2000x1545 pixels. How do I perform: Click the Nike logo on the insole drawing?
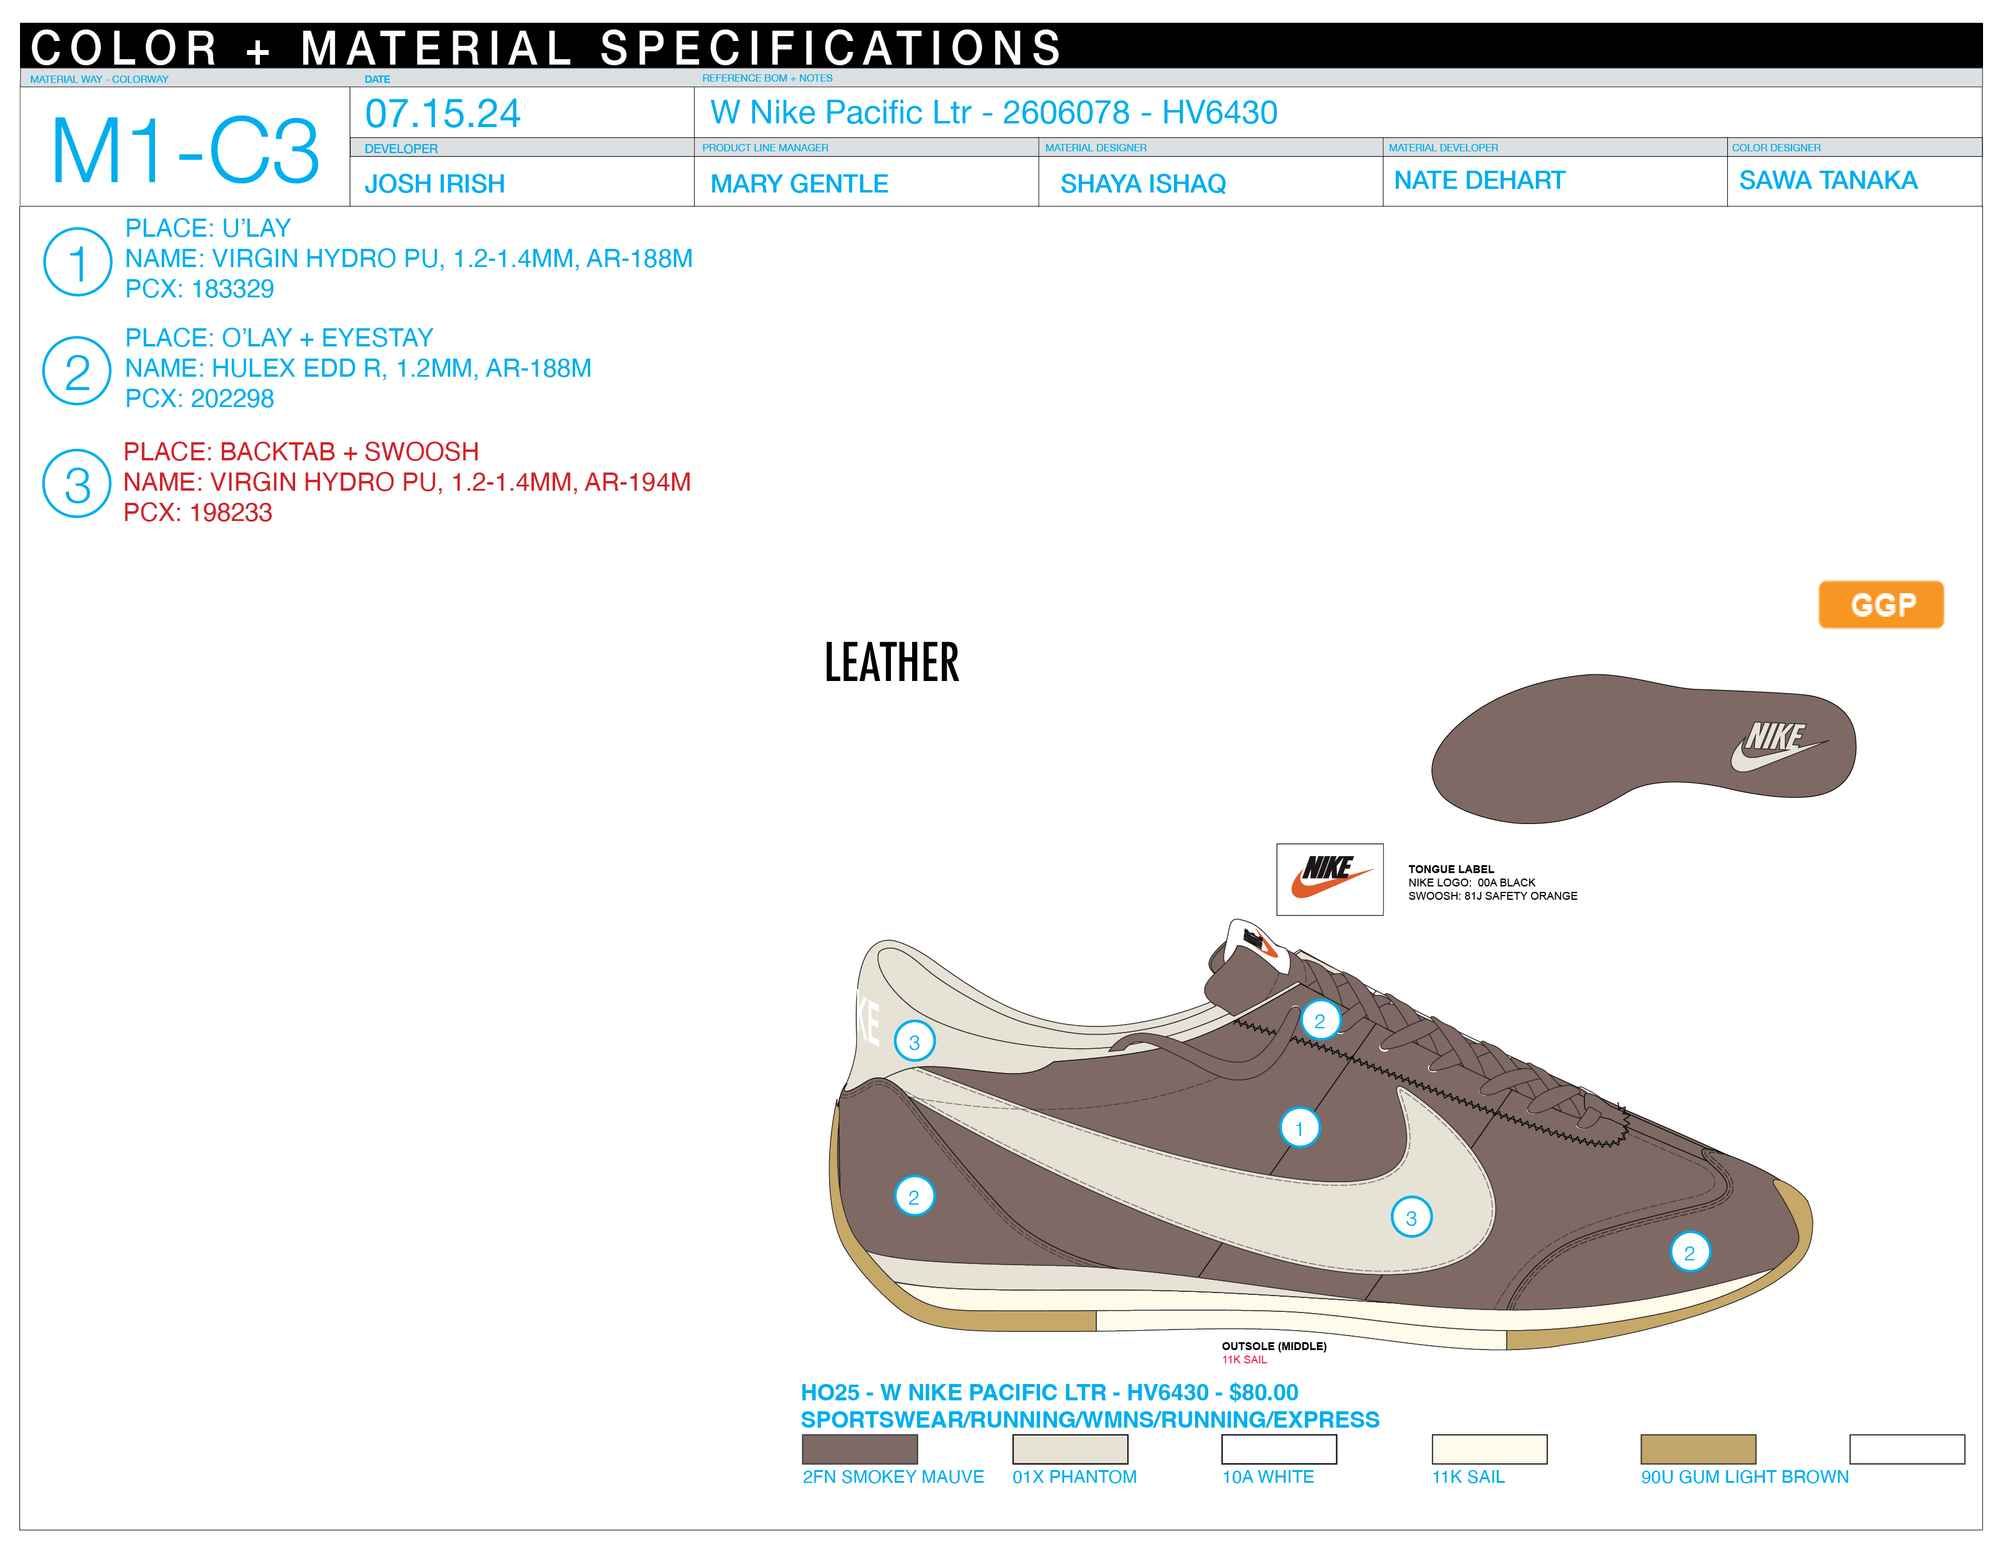(1780, 747)
